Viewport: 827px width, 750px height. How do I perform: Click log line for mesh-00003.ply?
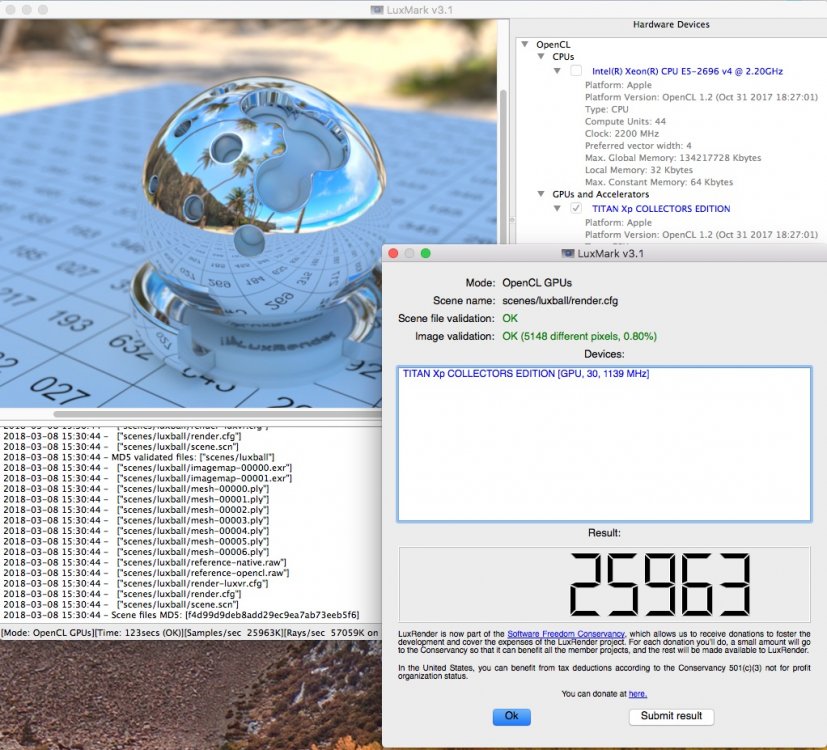coord(136,520)
